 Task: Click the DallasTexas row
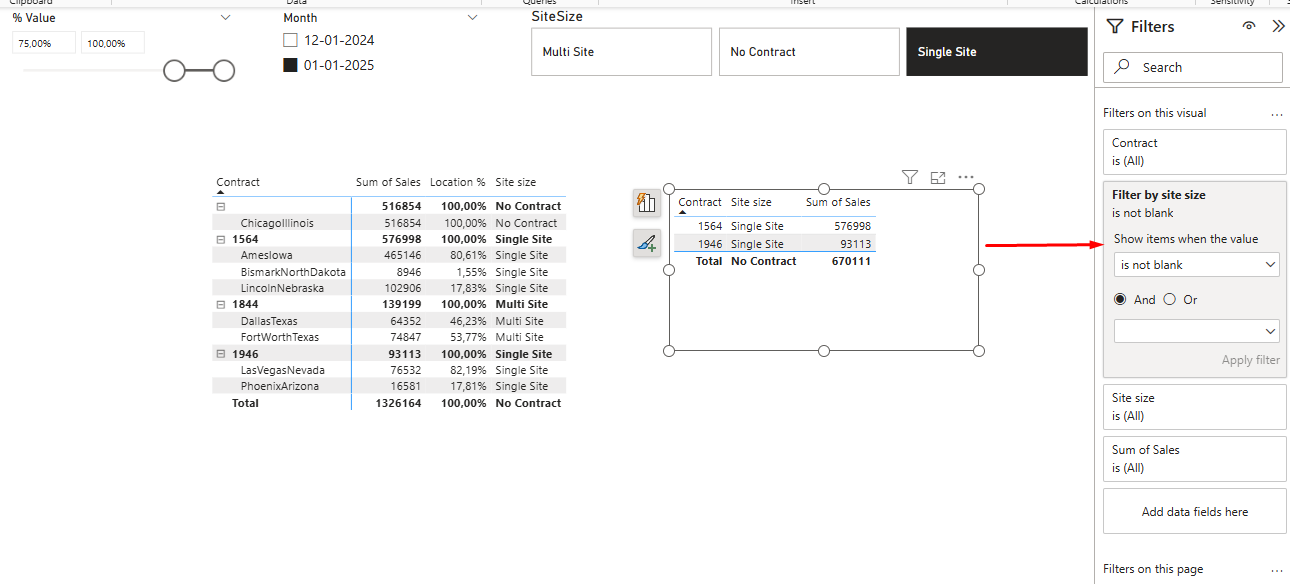tap(389, 321)
